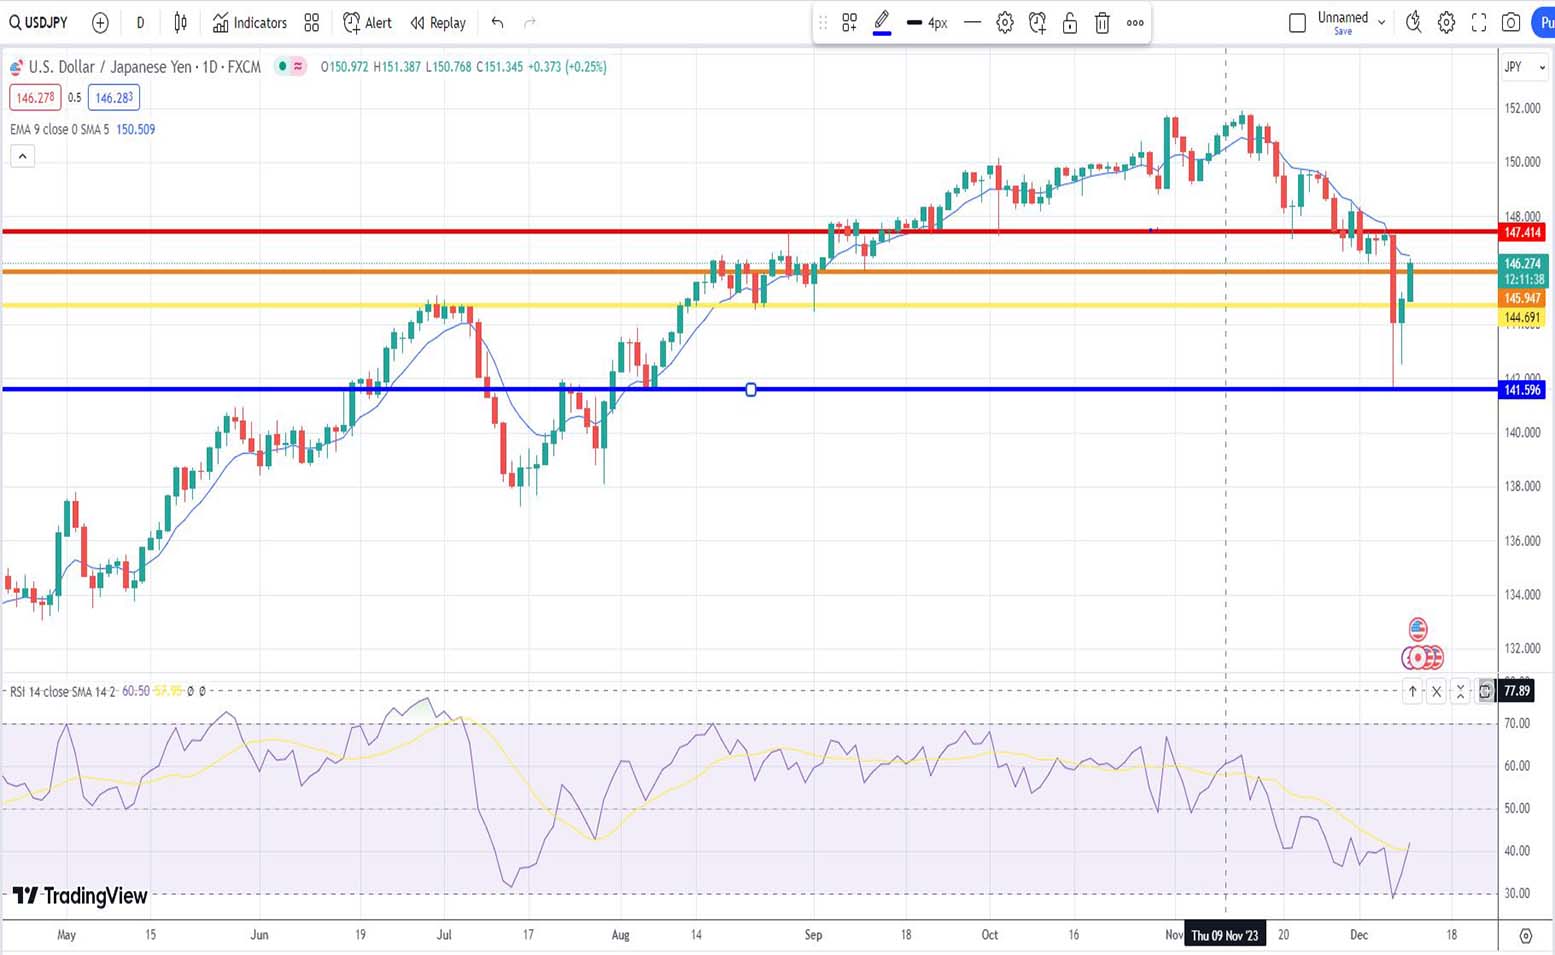Open the Indicators menu

click(x=250, y=22)
